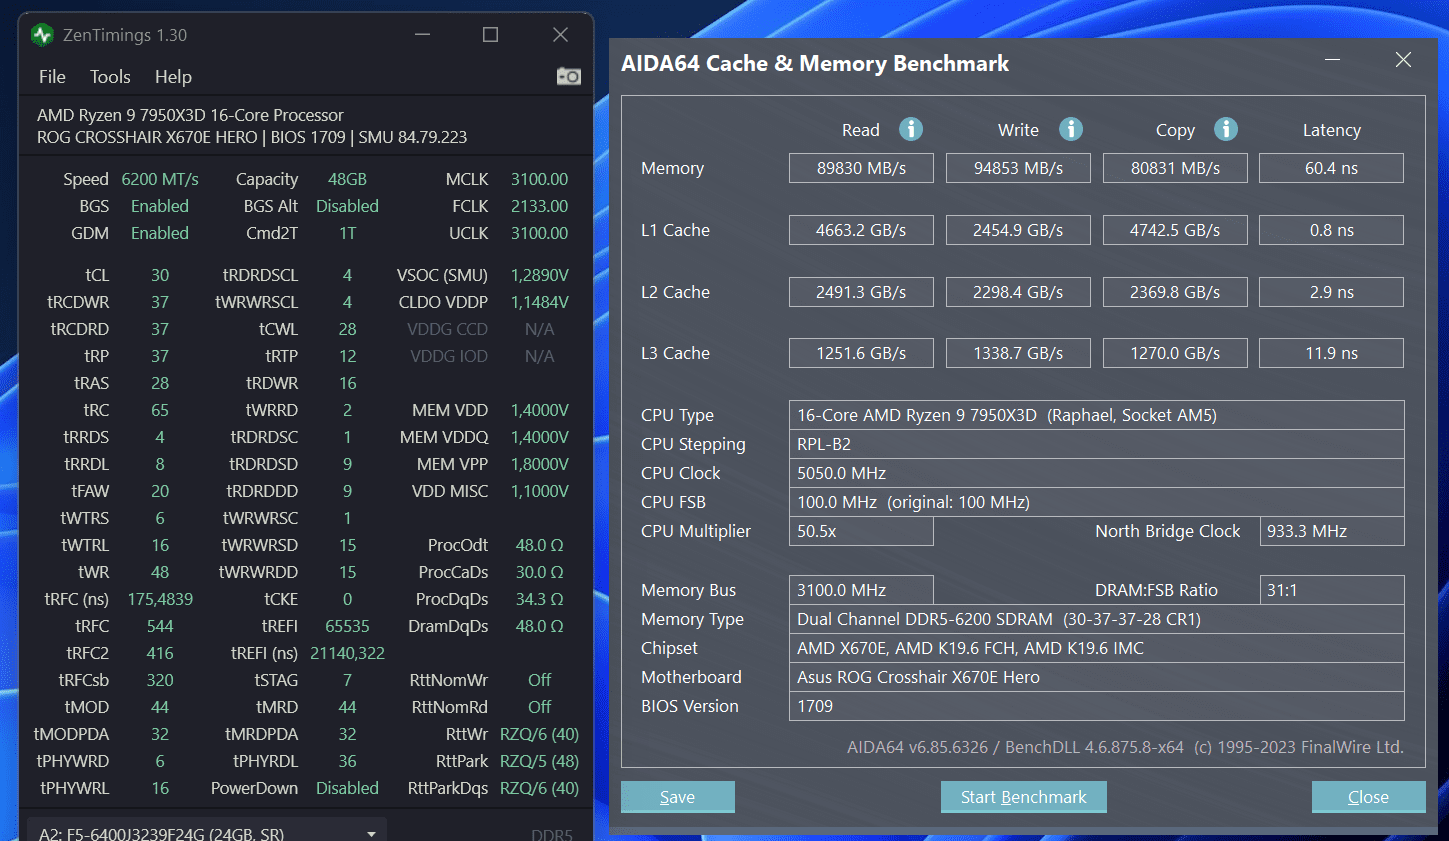Screen dimensions: 1449x841
Task: Select the L3 Cache Write 1338.7 GB/s field
Action: [x=1018, y=353]
